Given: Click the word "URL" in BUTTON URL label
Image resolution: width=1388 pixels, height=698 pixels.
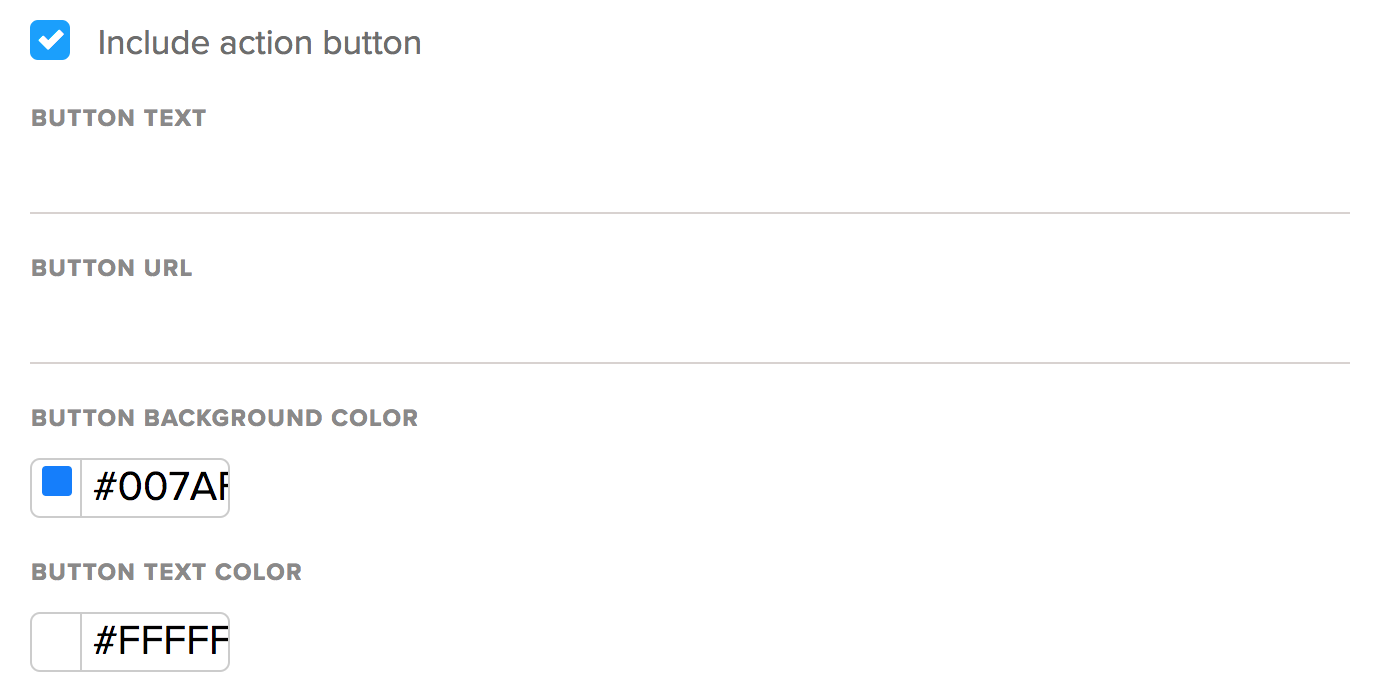Looking at the screenshot, I should pos(167,268).
